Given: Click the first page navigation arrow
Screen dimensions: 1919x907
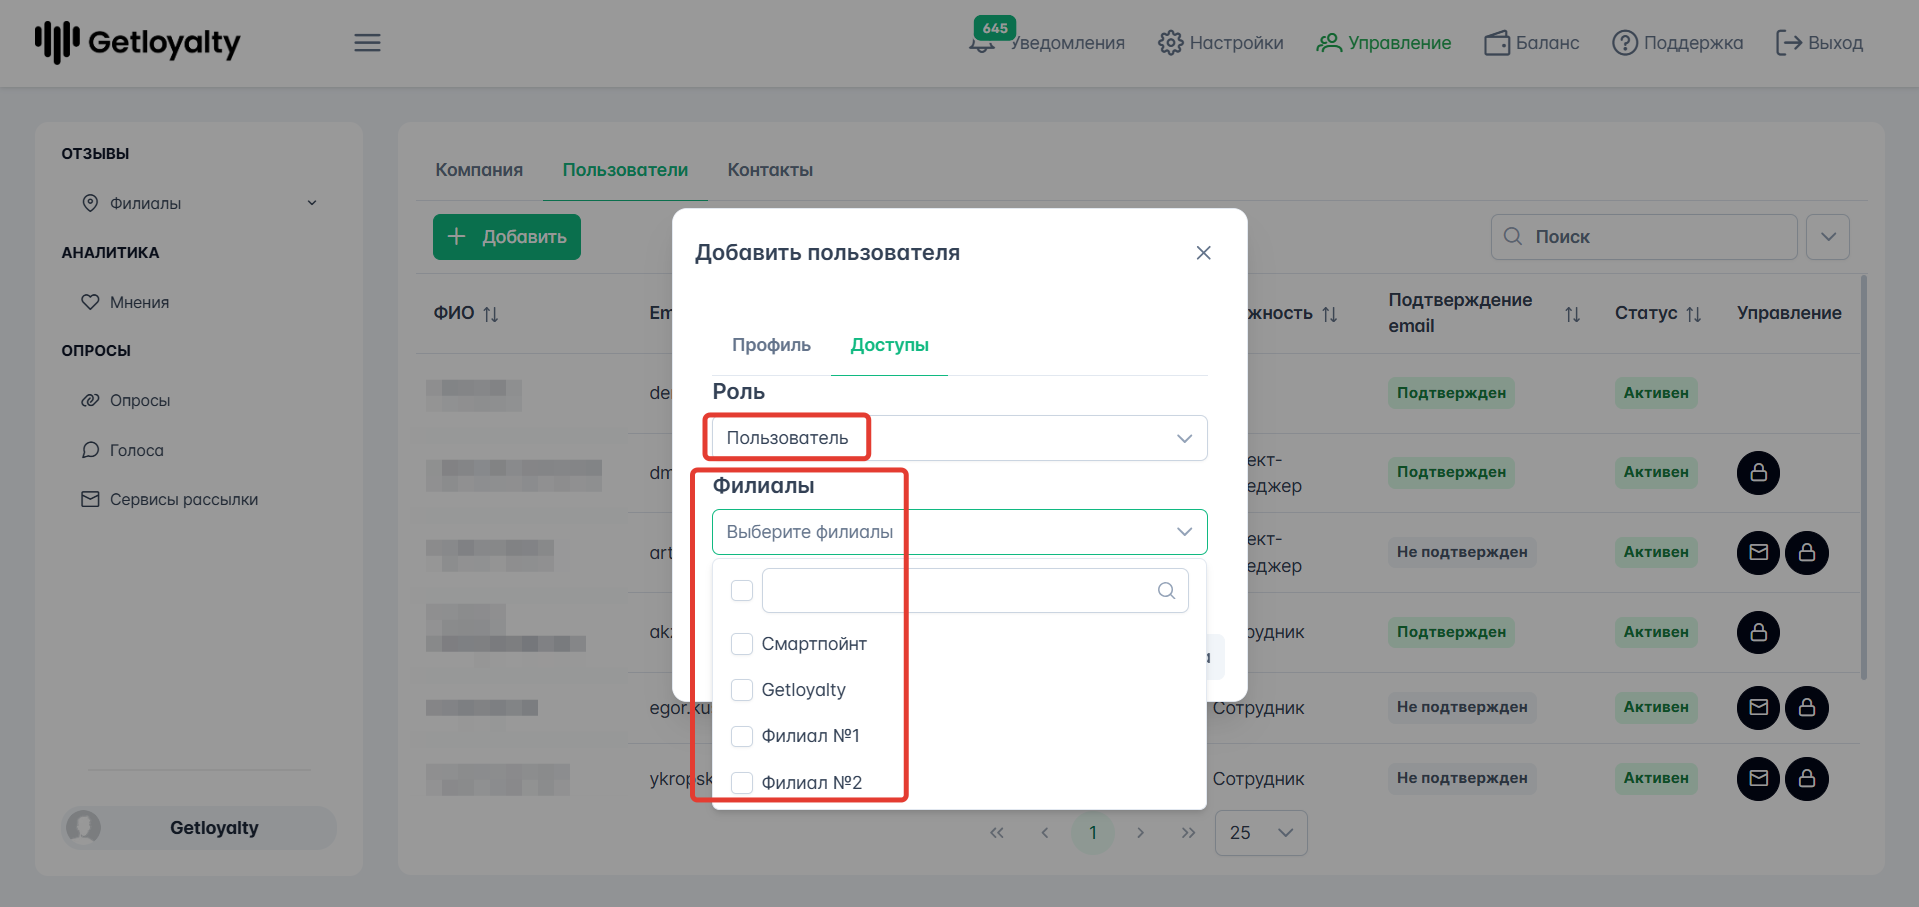Looking at the screenshot, I should [996, 833].
